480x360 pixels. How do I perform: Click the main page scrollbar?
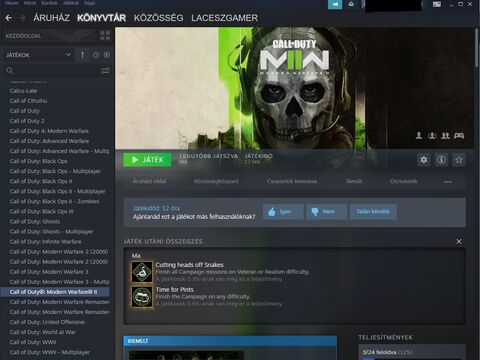[x=477, y=48]
